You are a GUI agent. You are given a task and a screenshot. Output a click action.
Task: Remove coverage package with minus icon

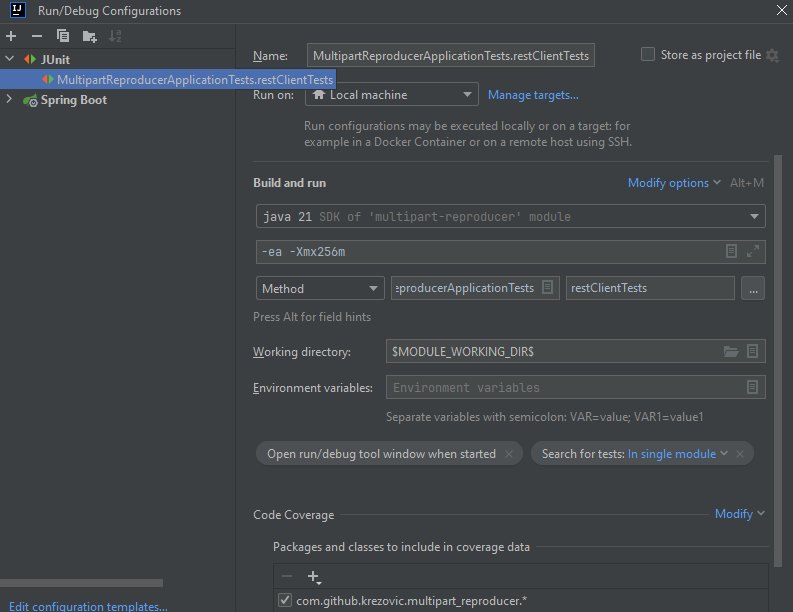(287, 576)
